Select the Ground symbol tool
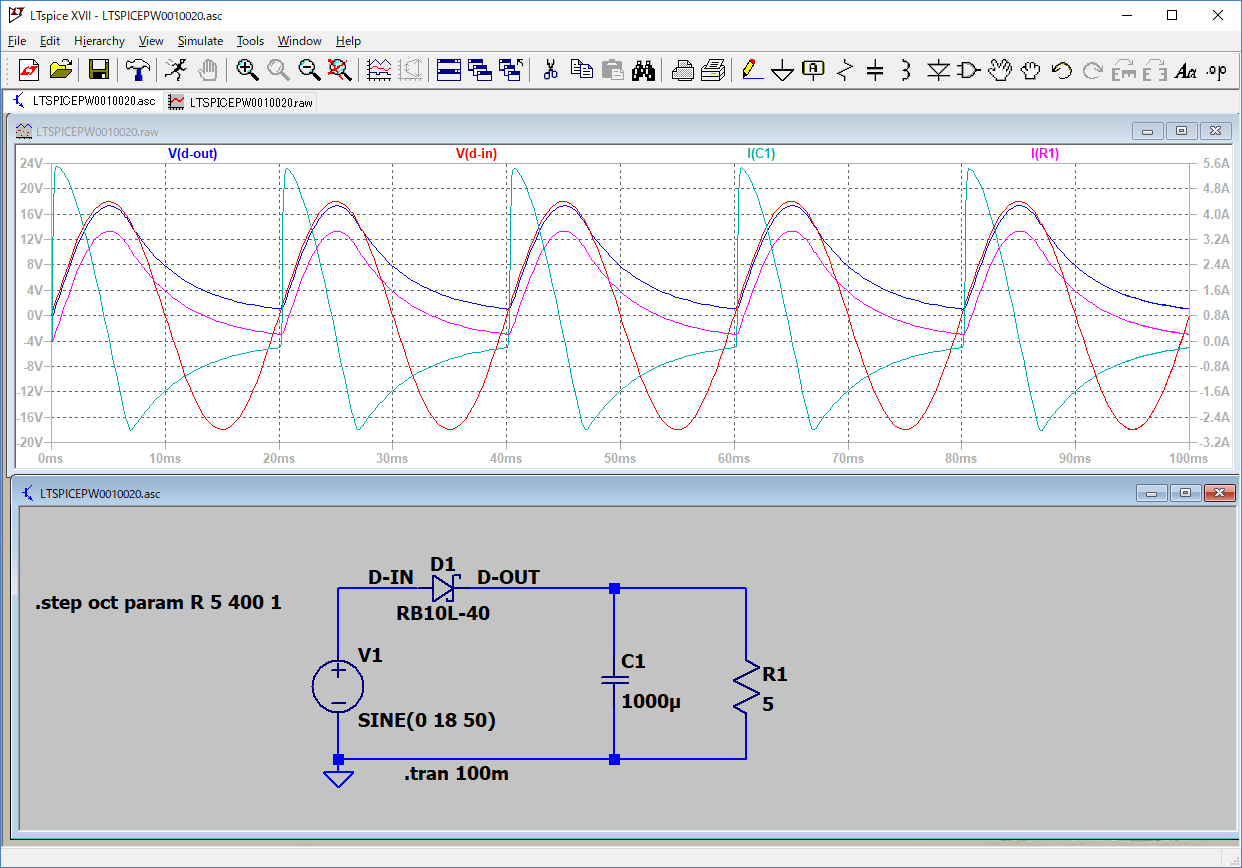The width and height of the screenshot is (1242, 868). [782, 70]
